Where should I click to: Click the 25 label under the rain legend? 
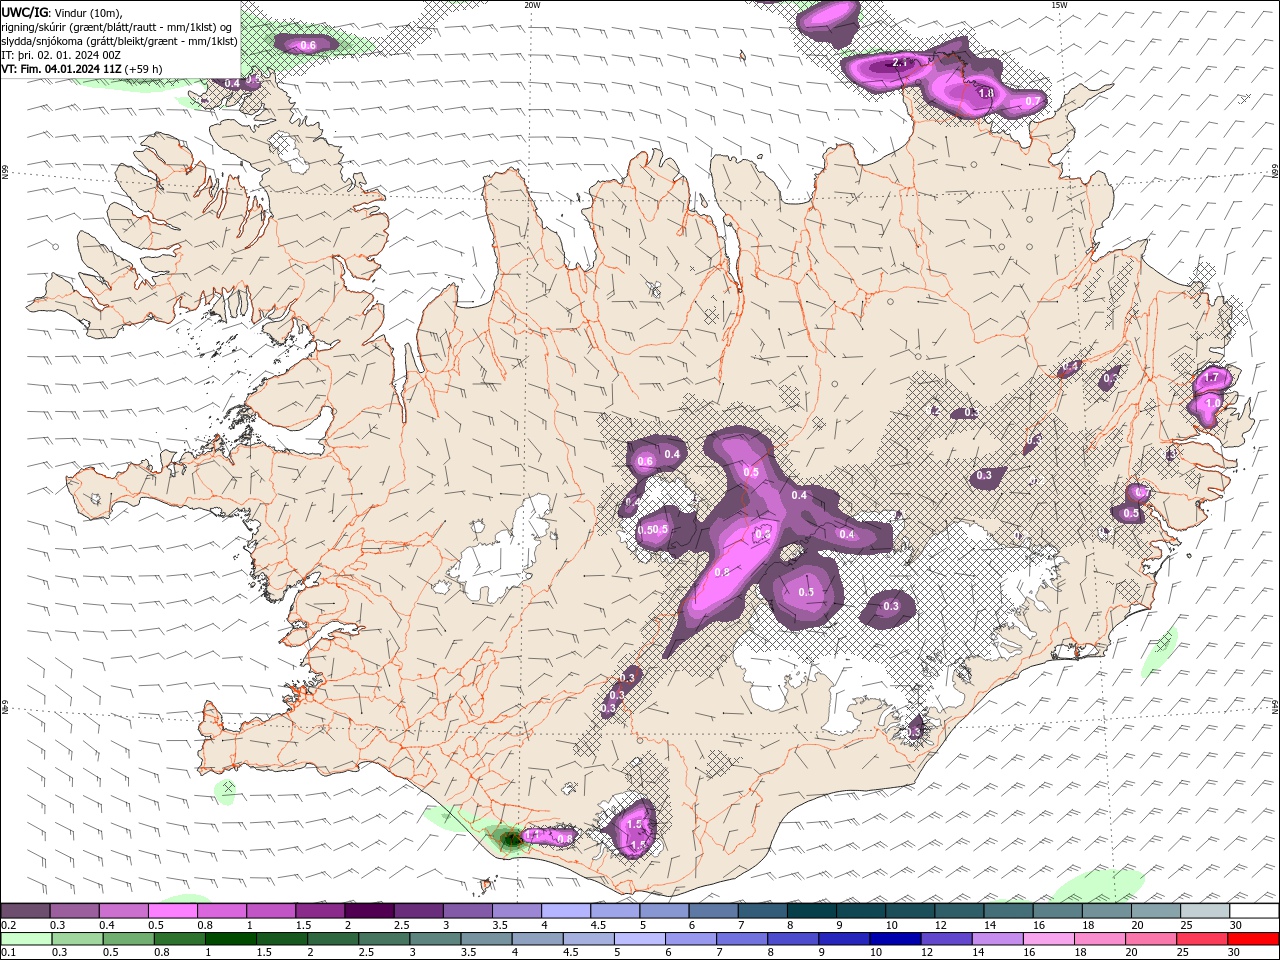pos(1184,953)
